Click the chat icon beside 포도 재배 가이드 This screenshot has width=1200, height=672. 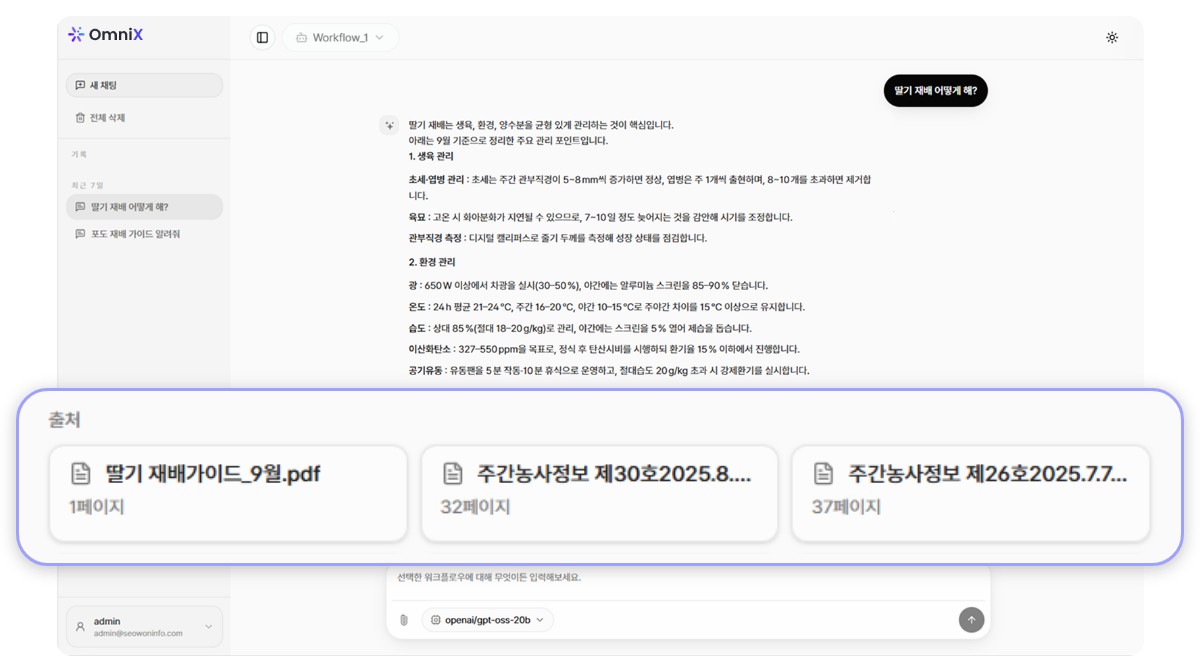tap(80, 234)
